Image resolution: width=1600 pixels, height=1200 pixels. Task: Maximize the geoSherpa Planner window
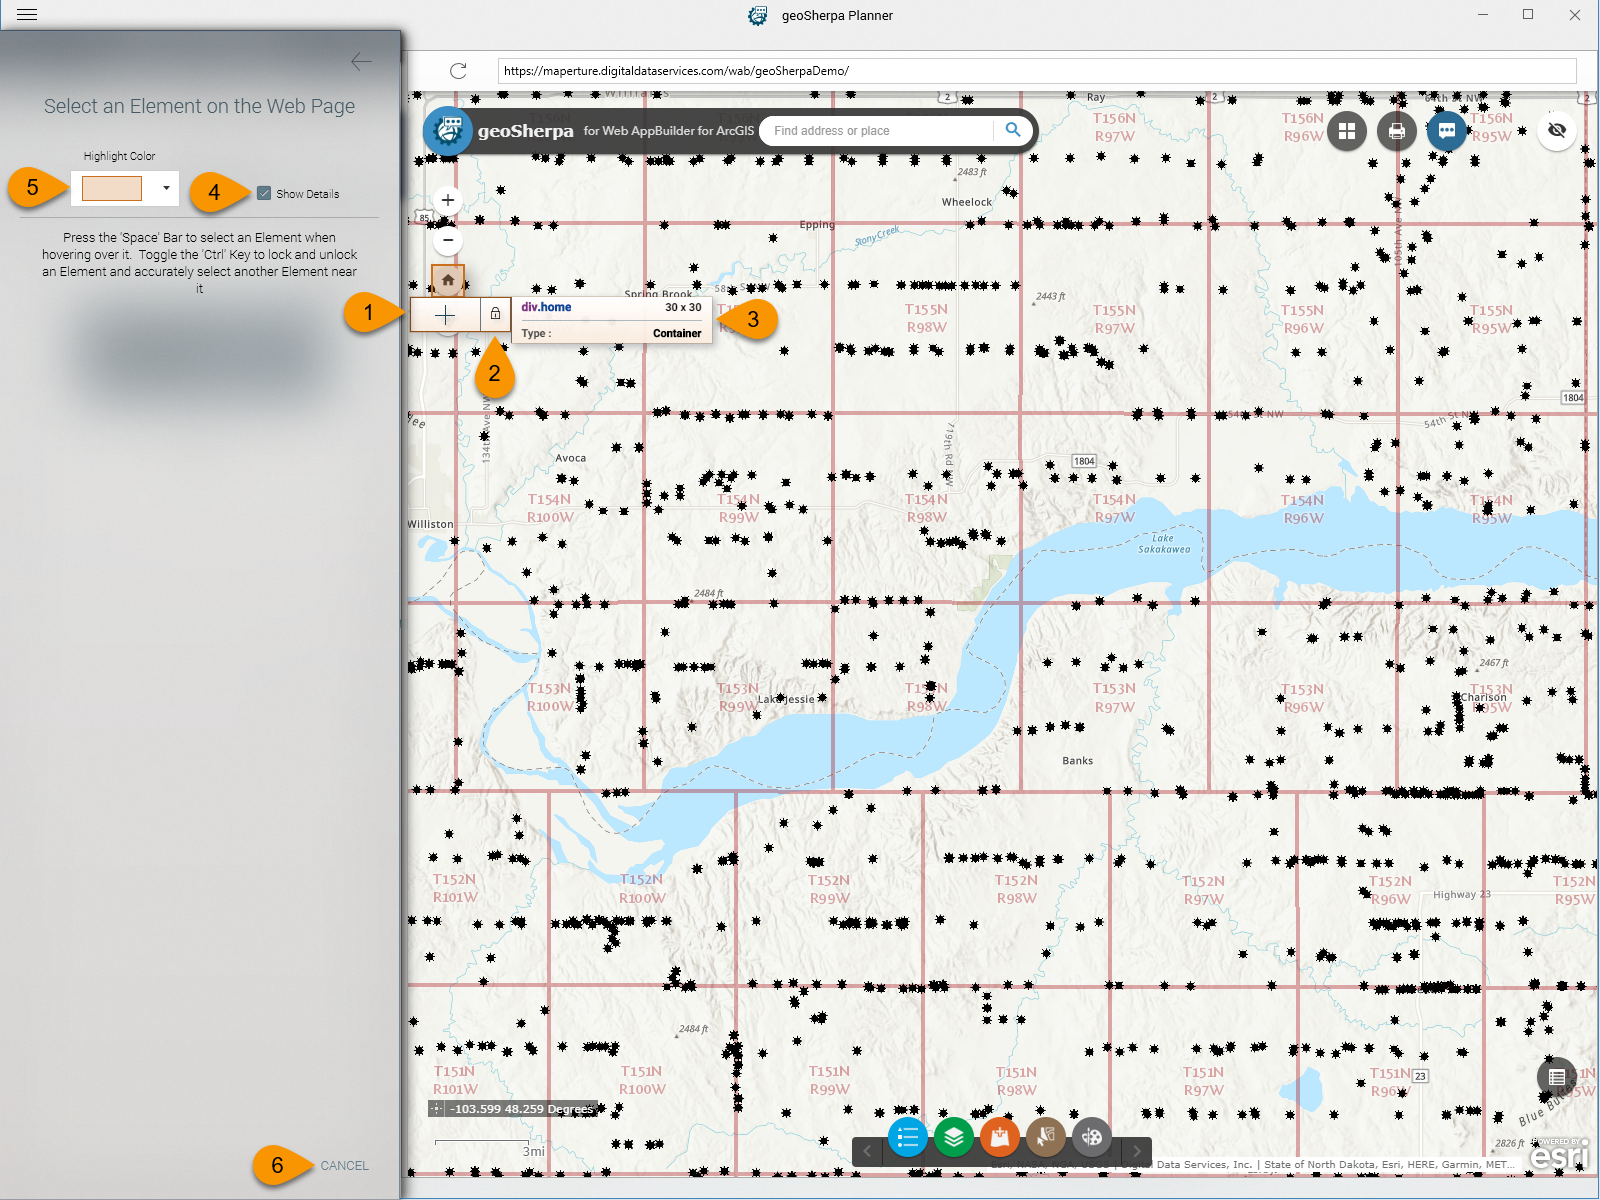1528,15
